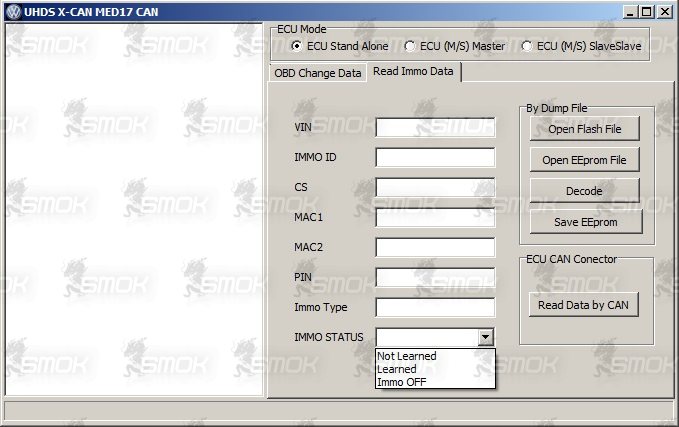This screenshot has width=679, height=427.
Task: Click Open EEprom File button
Action: [x=585, y=160]
